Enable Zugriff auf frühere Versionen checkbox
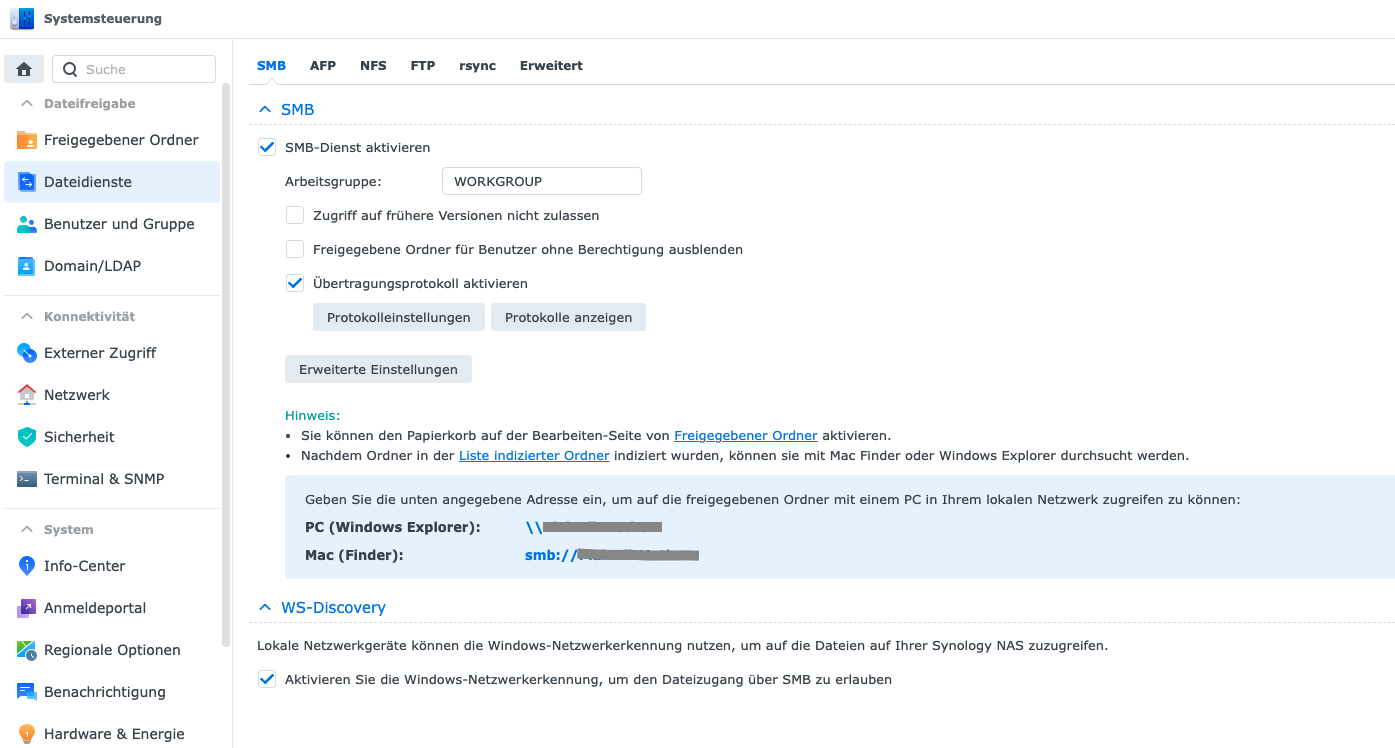The height and width of the screenshot is (748, 1395). click(x=295, y=215)
